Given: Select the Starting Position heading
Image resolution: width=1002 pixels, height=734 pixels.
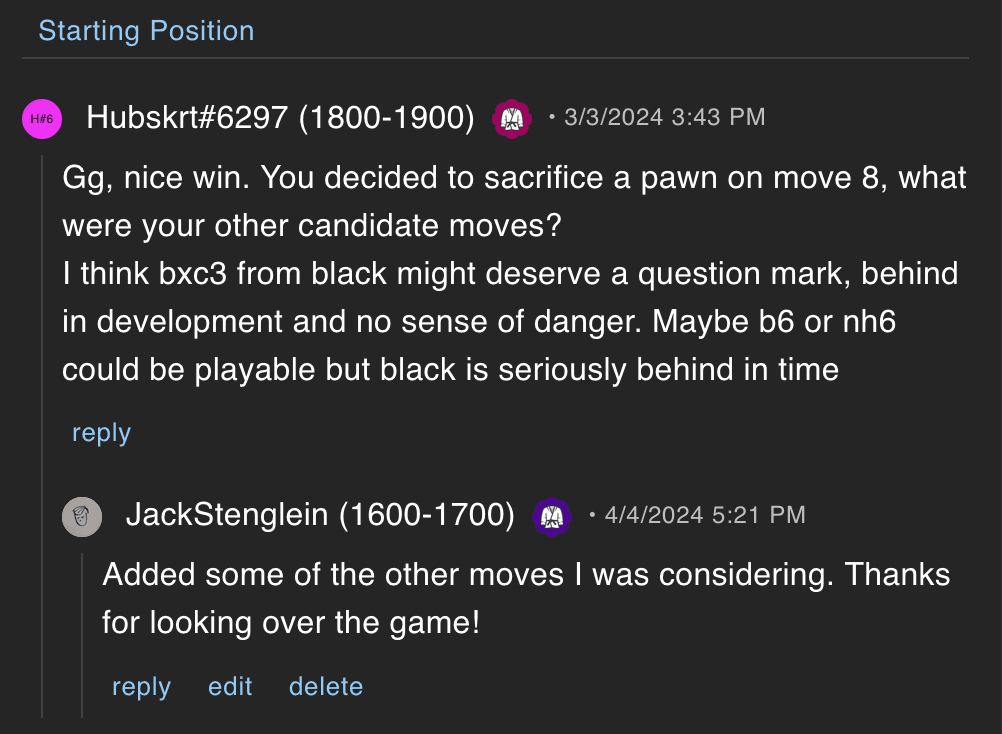Looking at the screenshot, I should pos(146,31).
